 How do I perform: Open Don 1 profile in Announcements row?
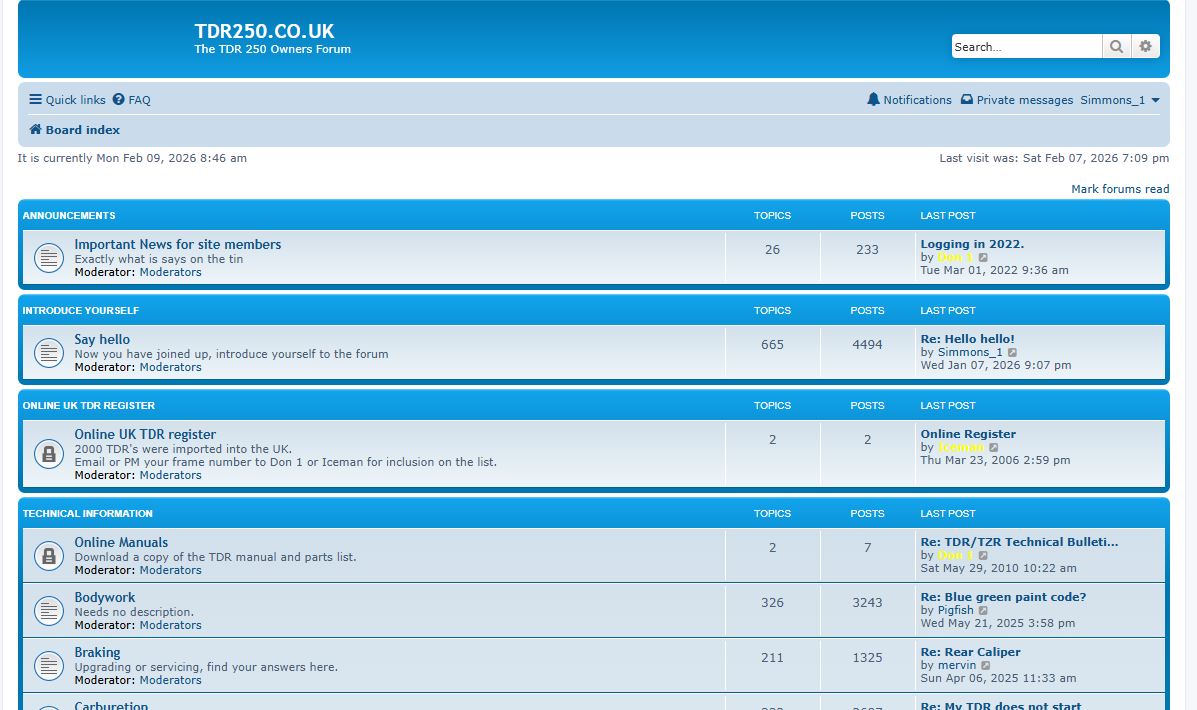point(955,257)
